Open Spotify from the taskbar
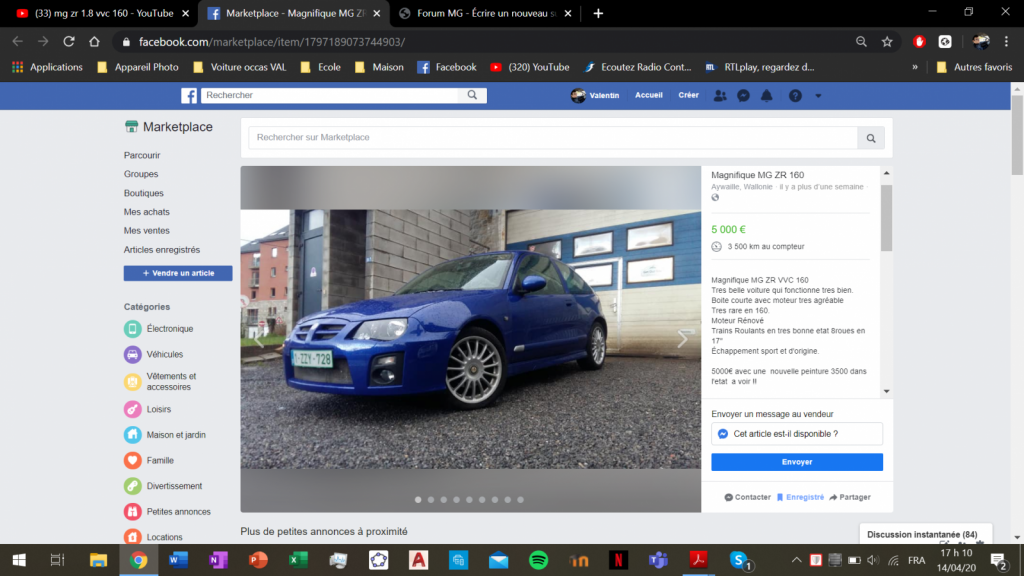 click(x=538, y=560)
